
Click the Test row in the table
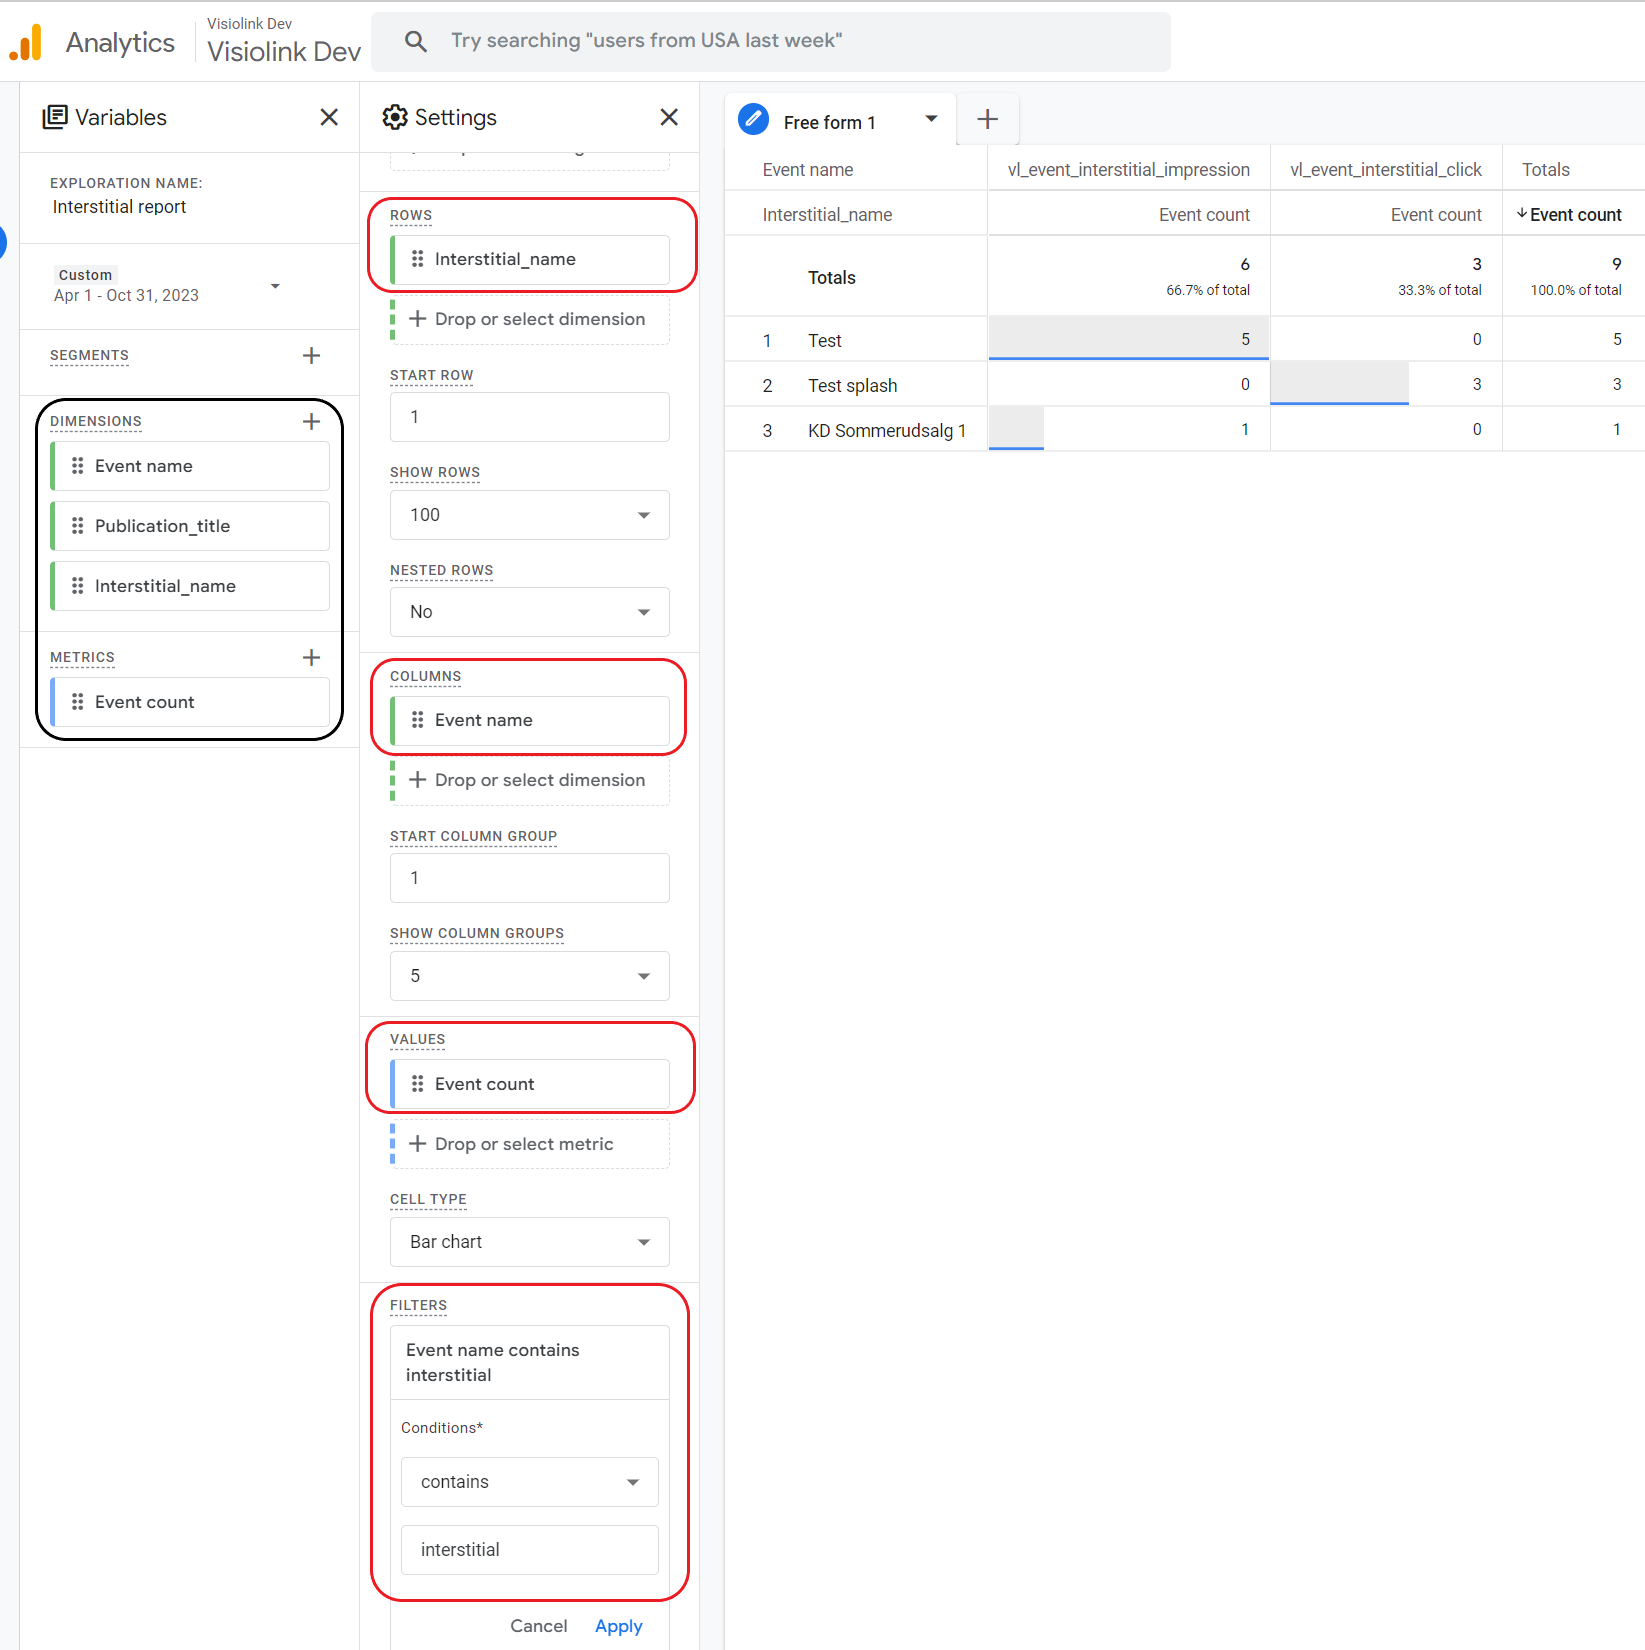pos(1185,339)
